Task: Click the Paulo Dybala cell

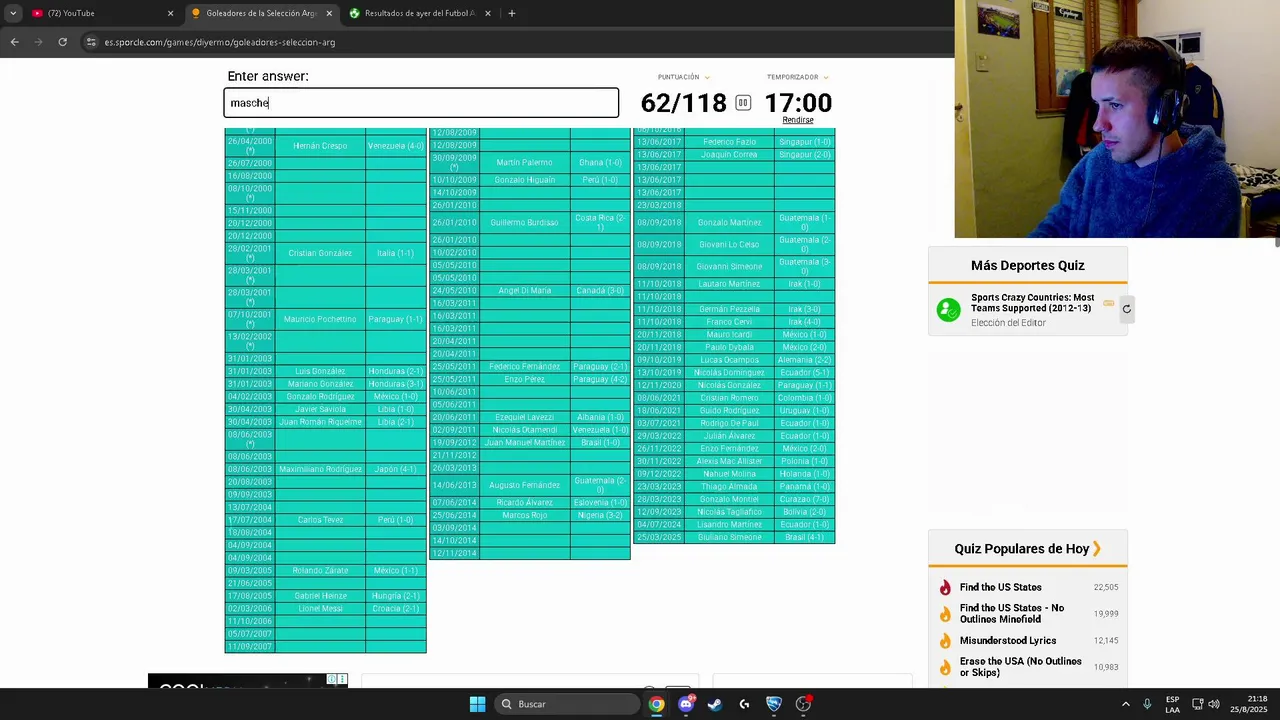Action: point(729,347)
